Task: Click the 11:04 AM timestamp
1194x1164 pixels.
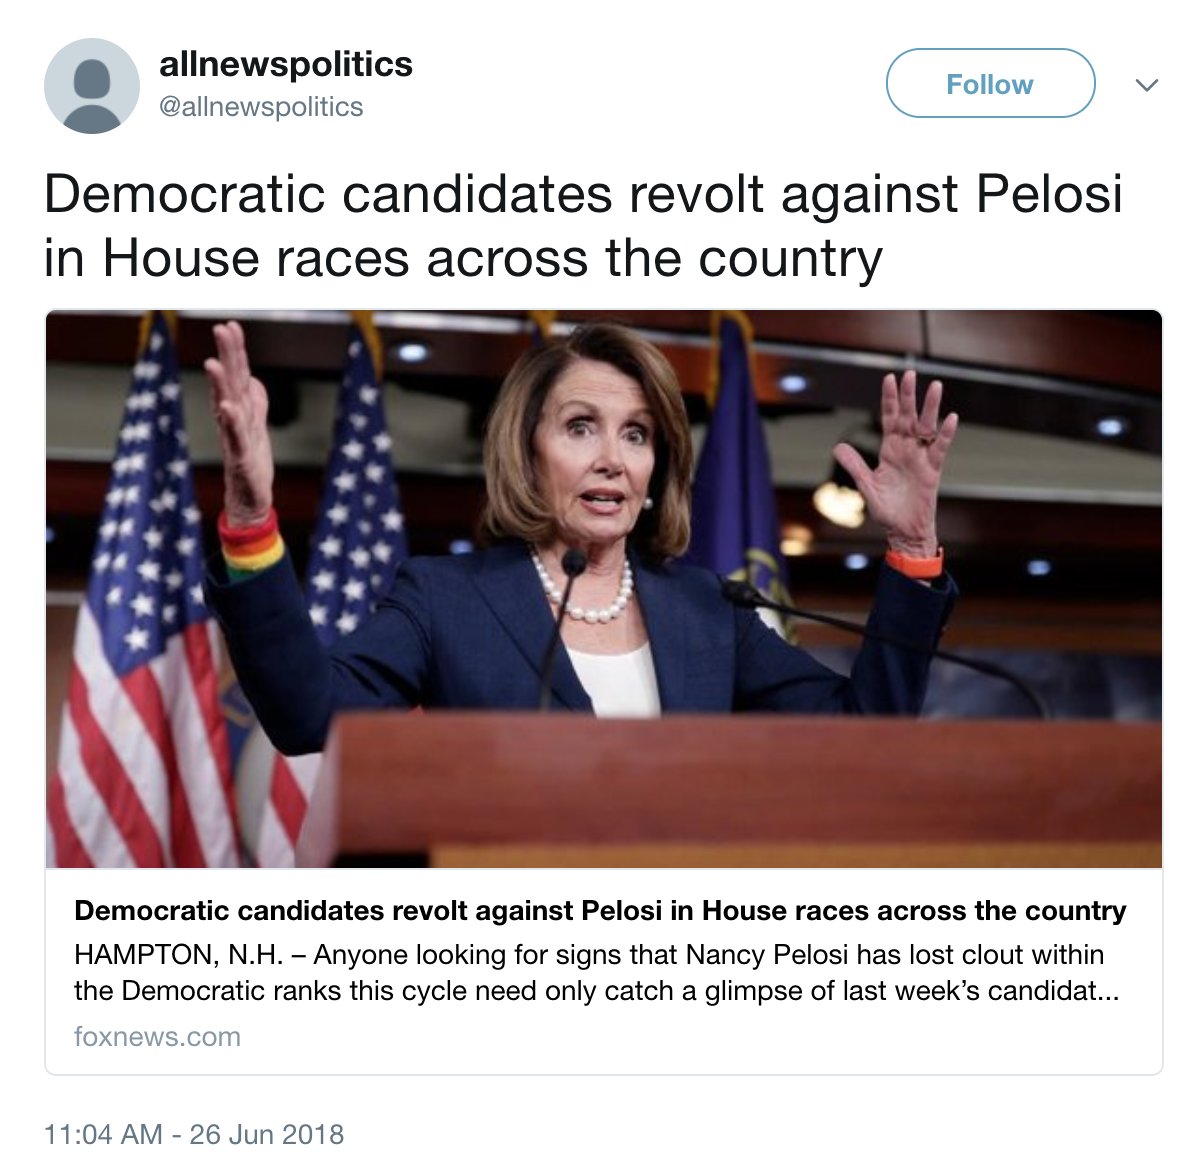Action: click(103, 1134)
